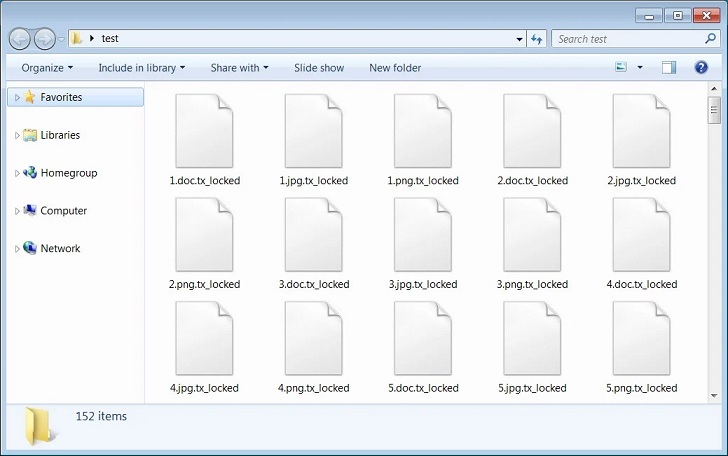Open the Help question mark icon
The width and height of the screenshot is (728, 456).
coord(701,67)
